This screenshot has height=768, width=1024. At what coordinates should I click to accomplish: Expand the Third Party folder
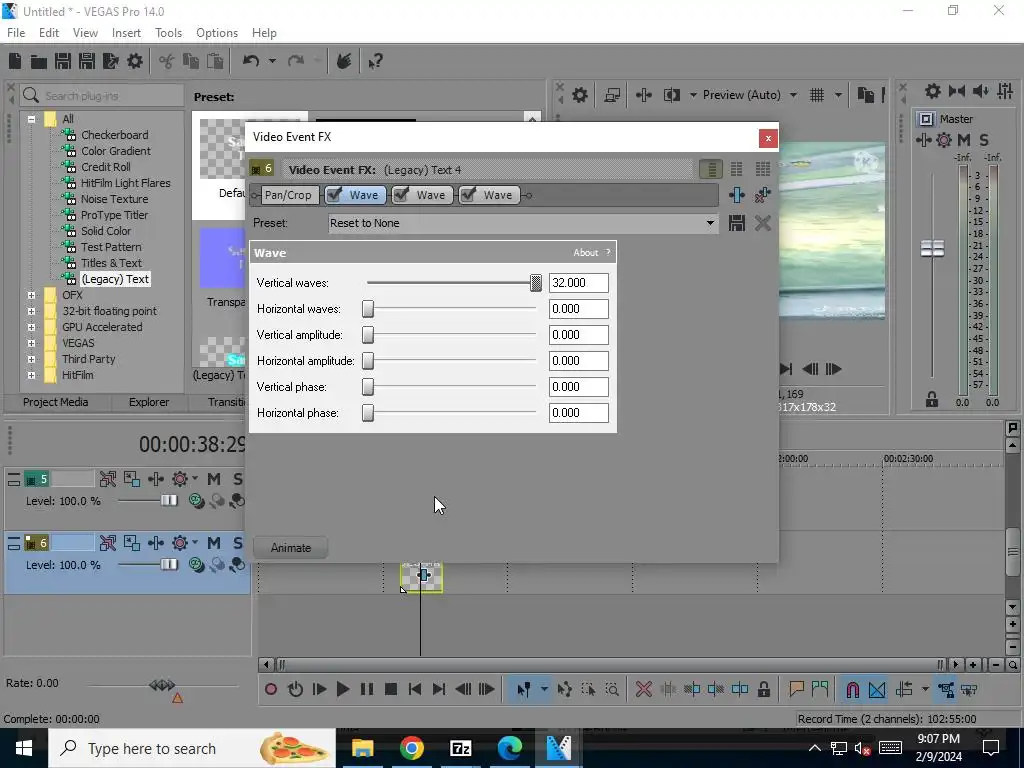point(31,359)
